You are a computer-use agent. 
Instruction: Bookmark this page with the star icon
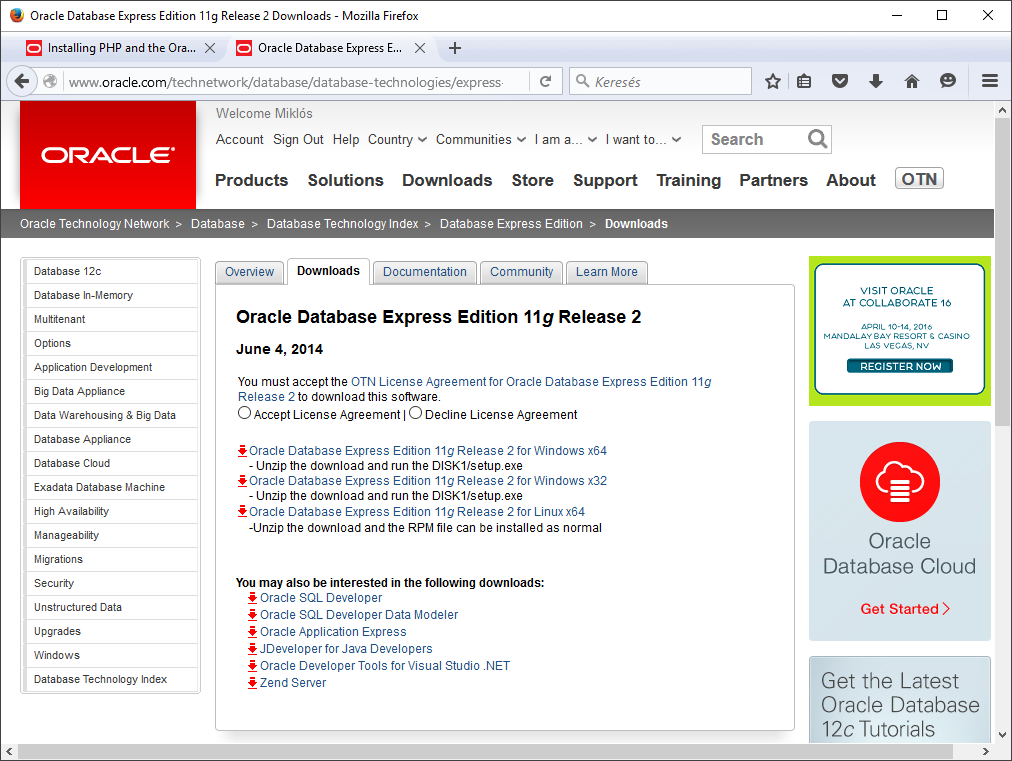[773, 81]
